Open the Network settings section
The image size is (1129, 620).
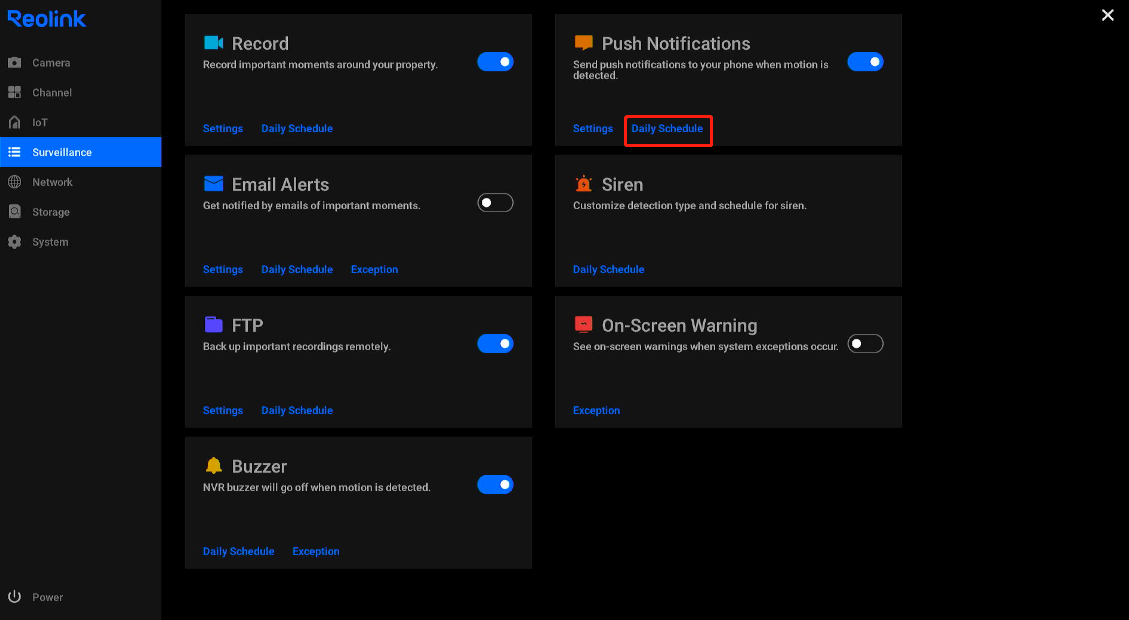pyautogui.click(x=81, y=182)
